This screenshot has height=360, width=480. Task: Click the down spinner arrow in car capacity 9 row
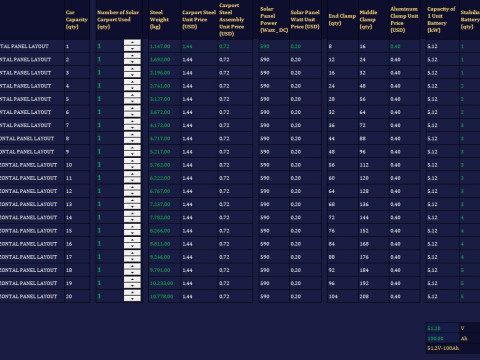point(132,154)
